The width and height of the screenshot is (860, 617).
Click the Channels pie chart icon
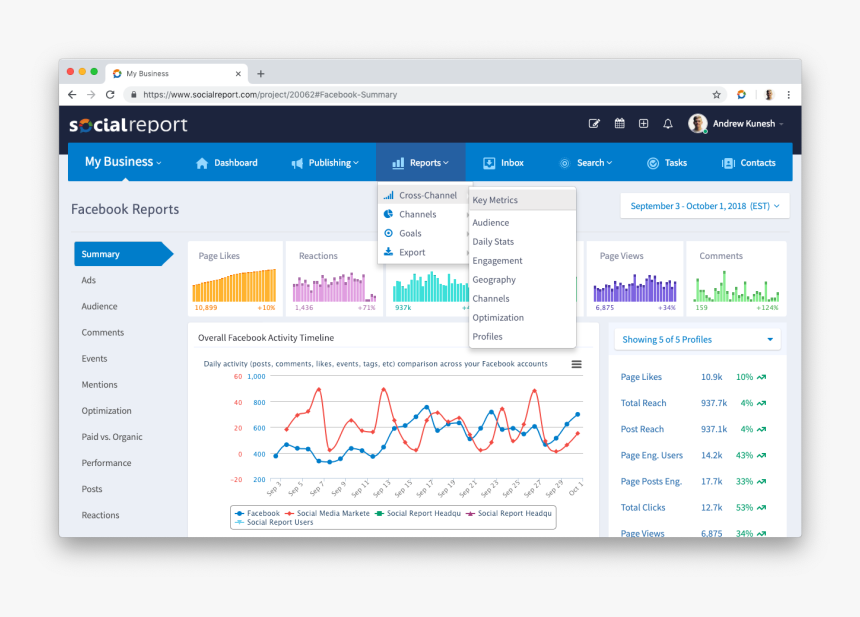click(x=388, y=214)
